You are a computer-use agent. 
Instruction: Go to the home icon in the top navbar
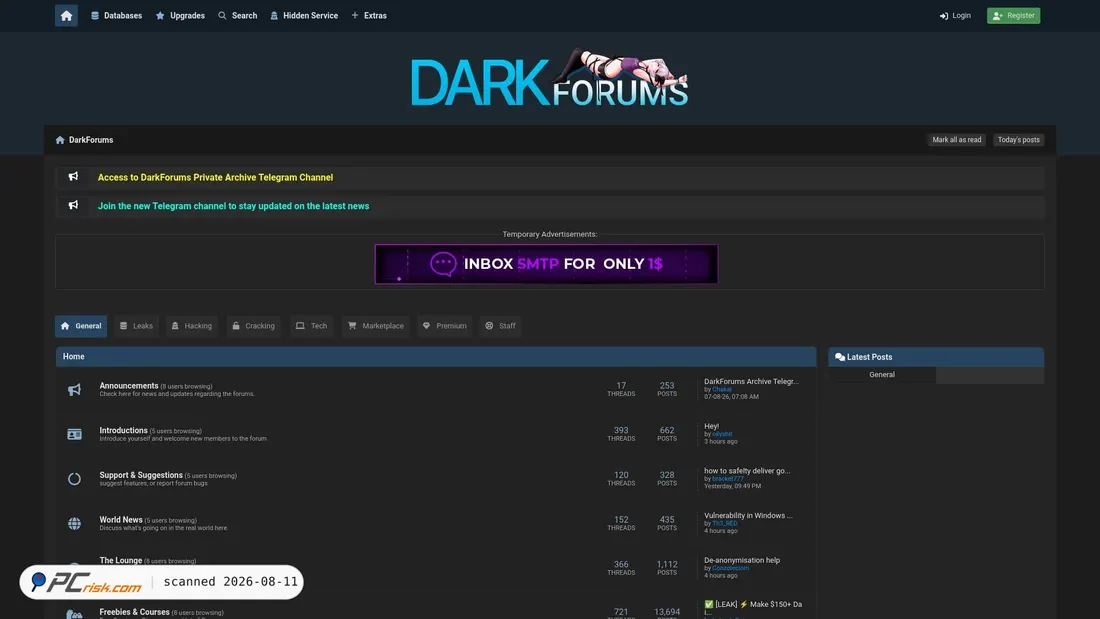click(66, 15)
